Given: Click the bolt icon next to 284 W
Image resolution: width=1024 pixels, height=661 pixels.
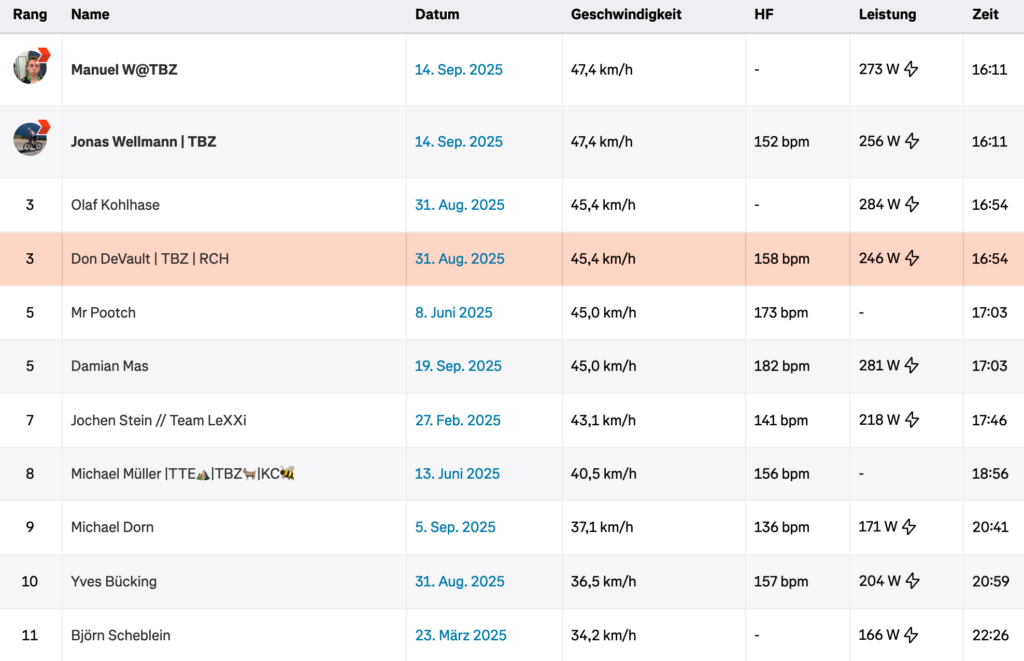Looking at the screenshot, I should point(911,205).
